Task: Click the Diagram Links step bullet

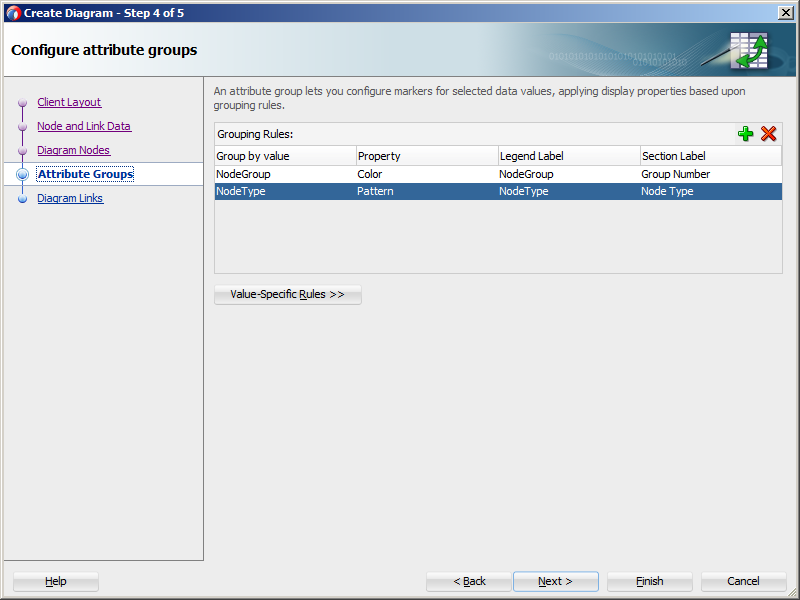Action: 22,198
